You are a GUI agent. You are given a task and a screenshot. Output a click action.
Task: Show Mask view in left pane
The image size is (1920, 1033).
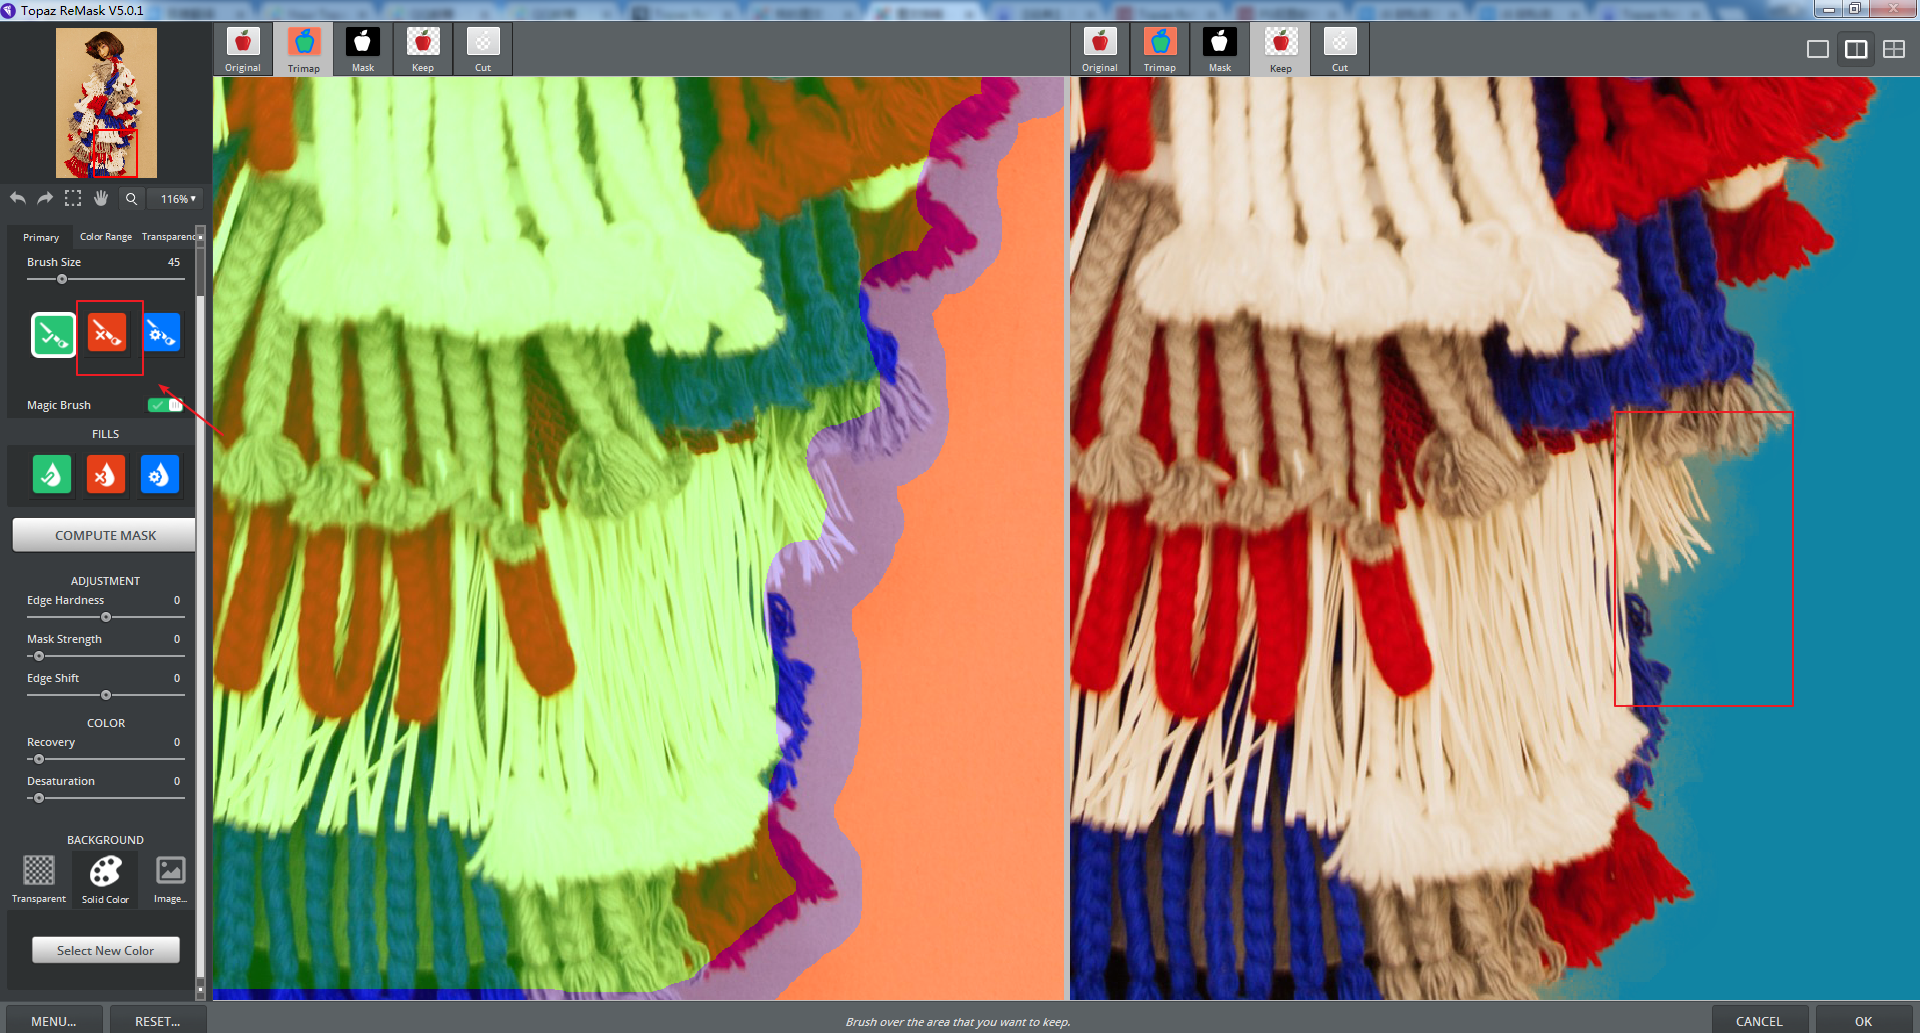pyautogui.click(x=363, y=50)
